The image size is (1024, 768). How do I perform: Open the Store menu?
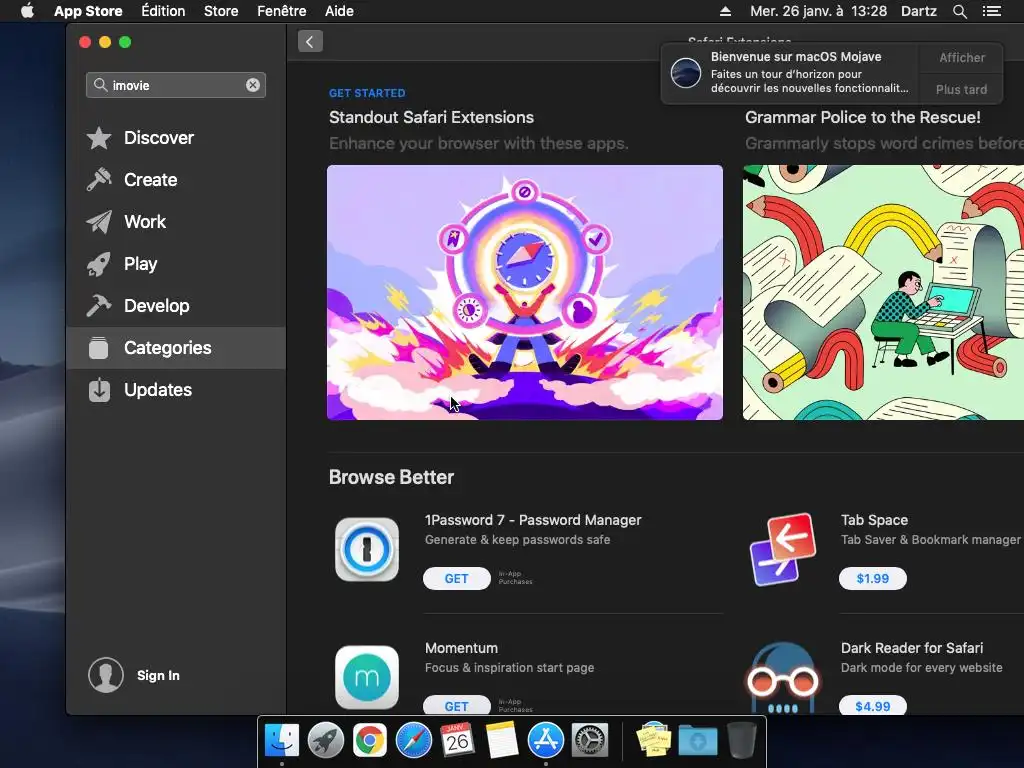[x=221, y=11]
